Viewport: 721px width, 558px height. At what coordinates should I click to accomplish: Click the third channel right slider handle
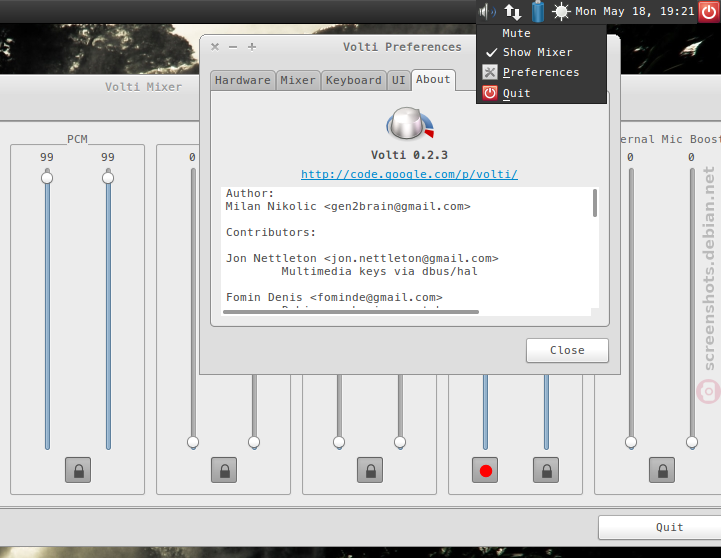point(400,442)
